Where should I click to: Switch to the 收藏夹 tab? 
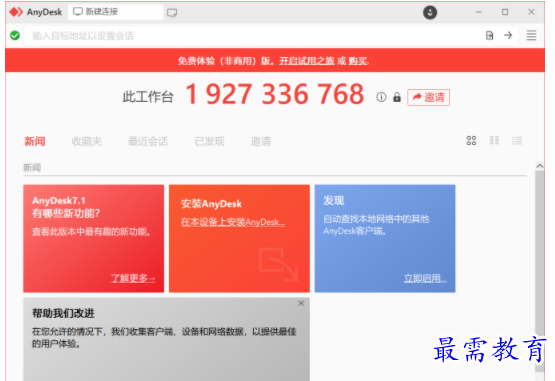pos(86,141)
